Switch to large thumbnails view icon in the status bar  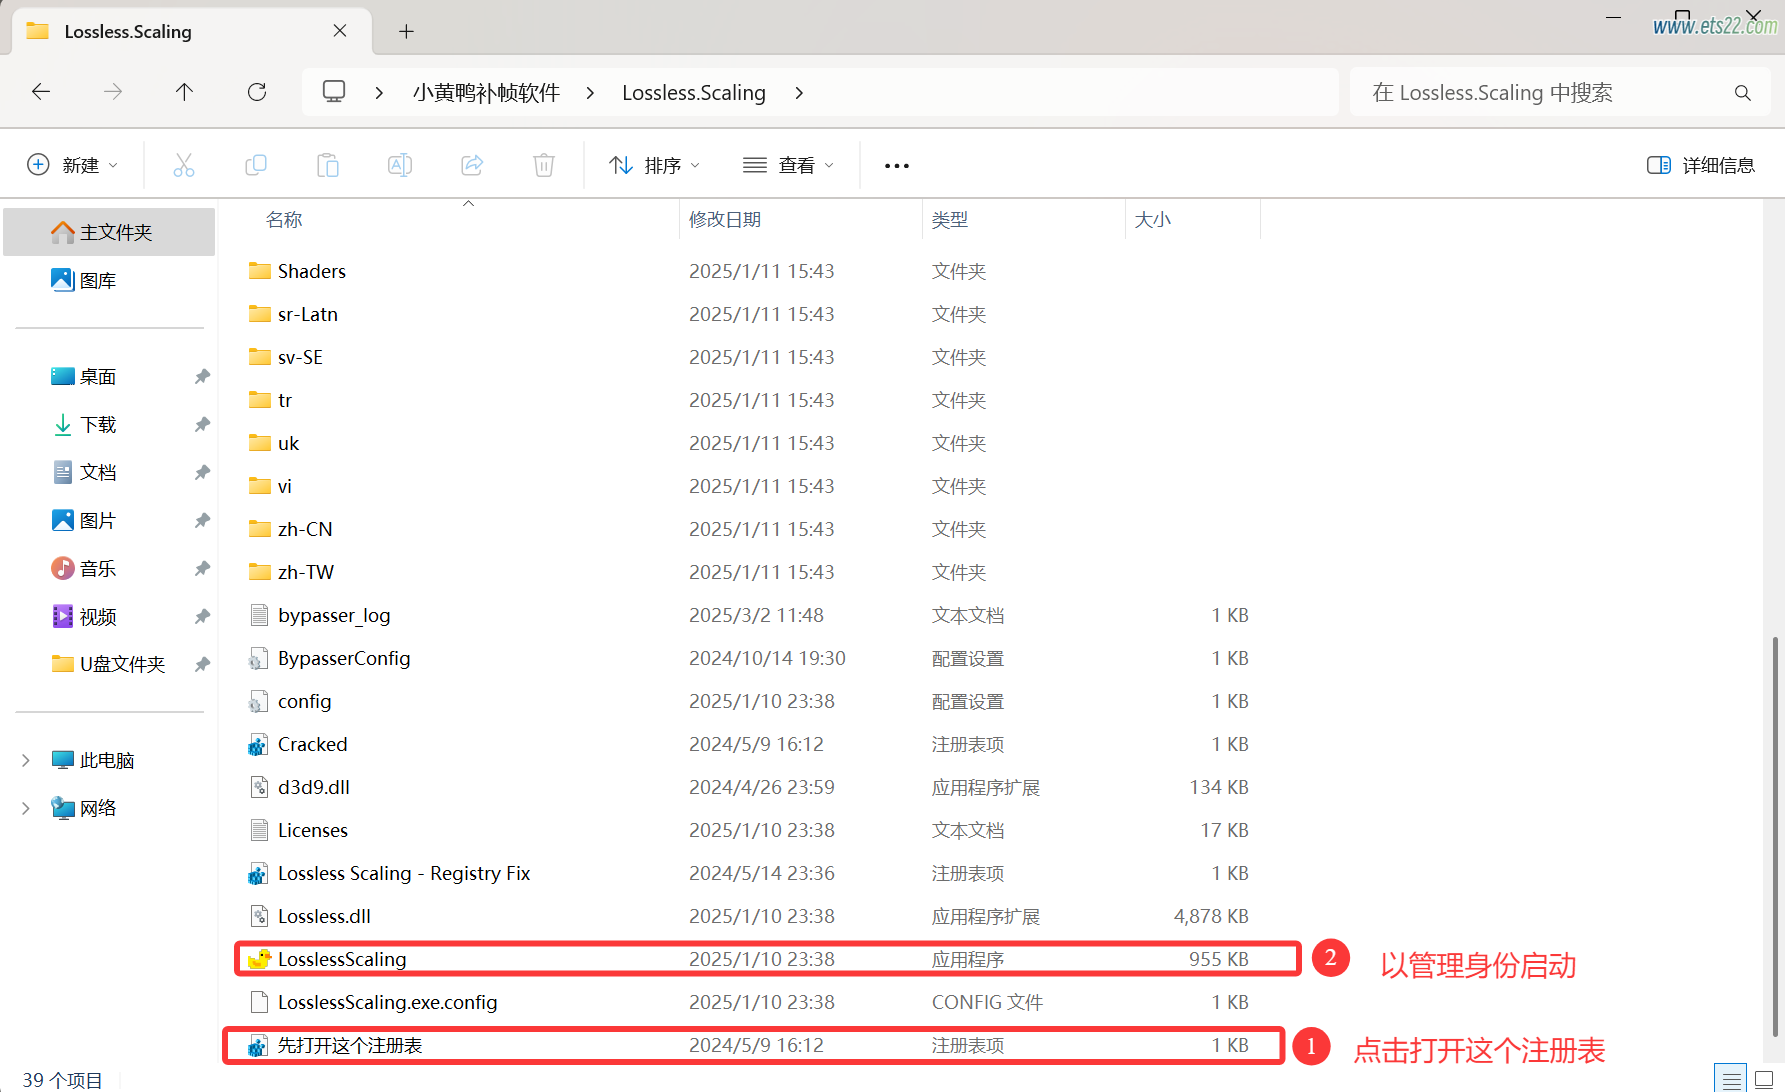pyautogui.click(x=1764, y=1079)
